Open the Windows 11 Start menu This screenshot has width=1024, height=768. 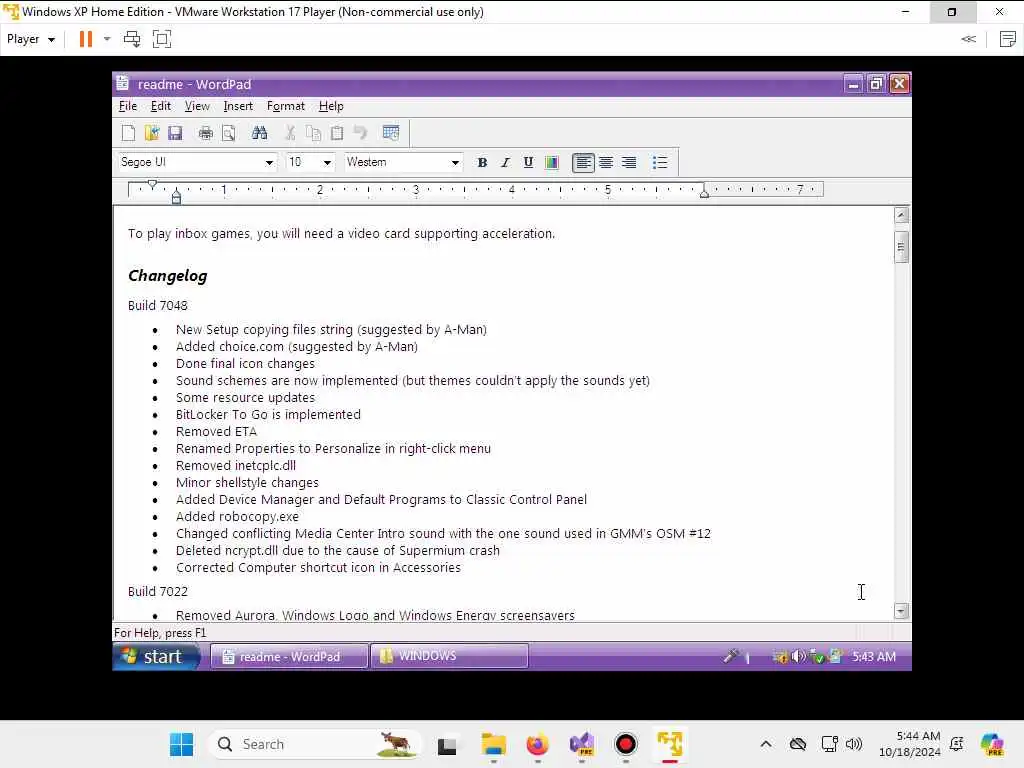coord(182,744)
